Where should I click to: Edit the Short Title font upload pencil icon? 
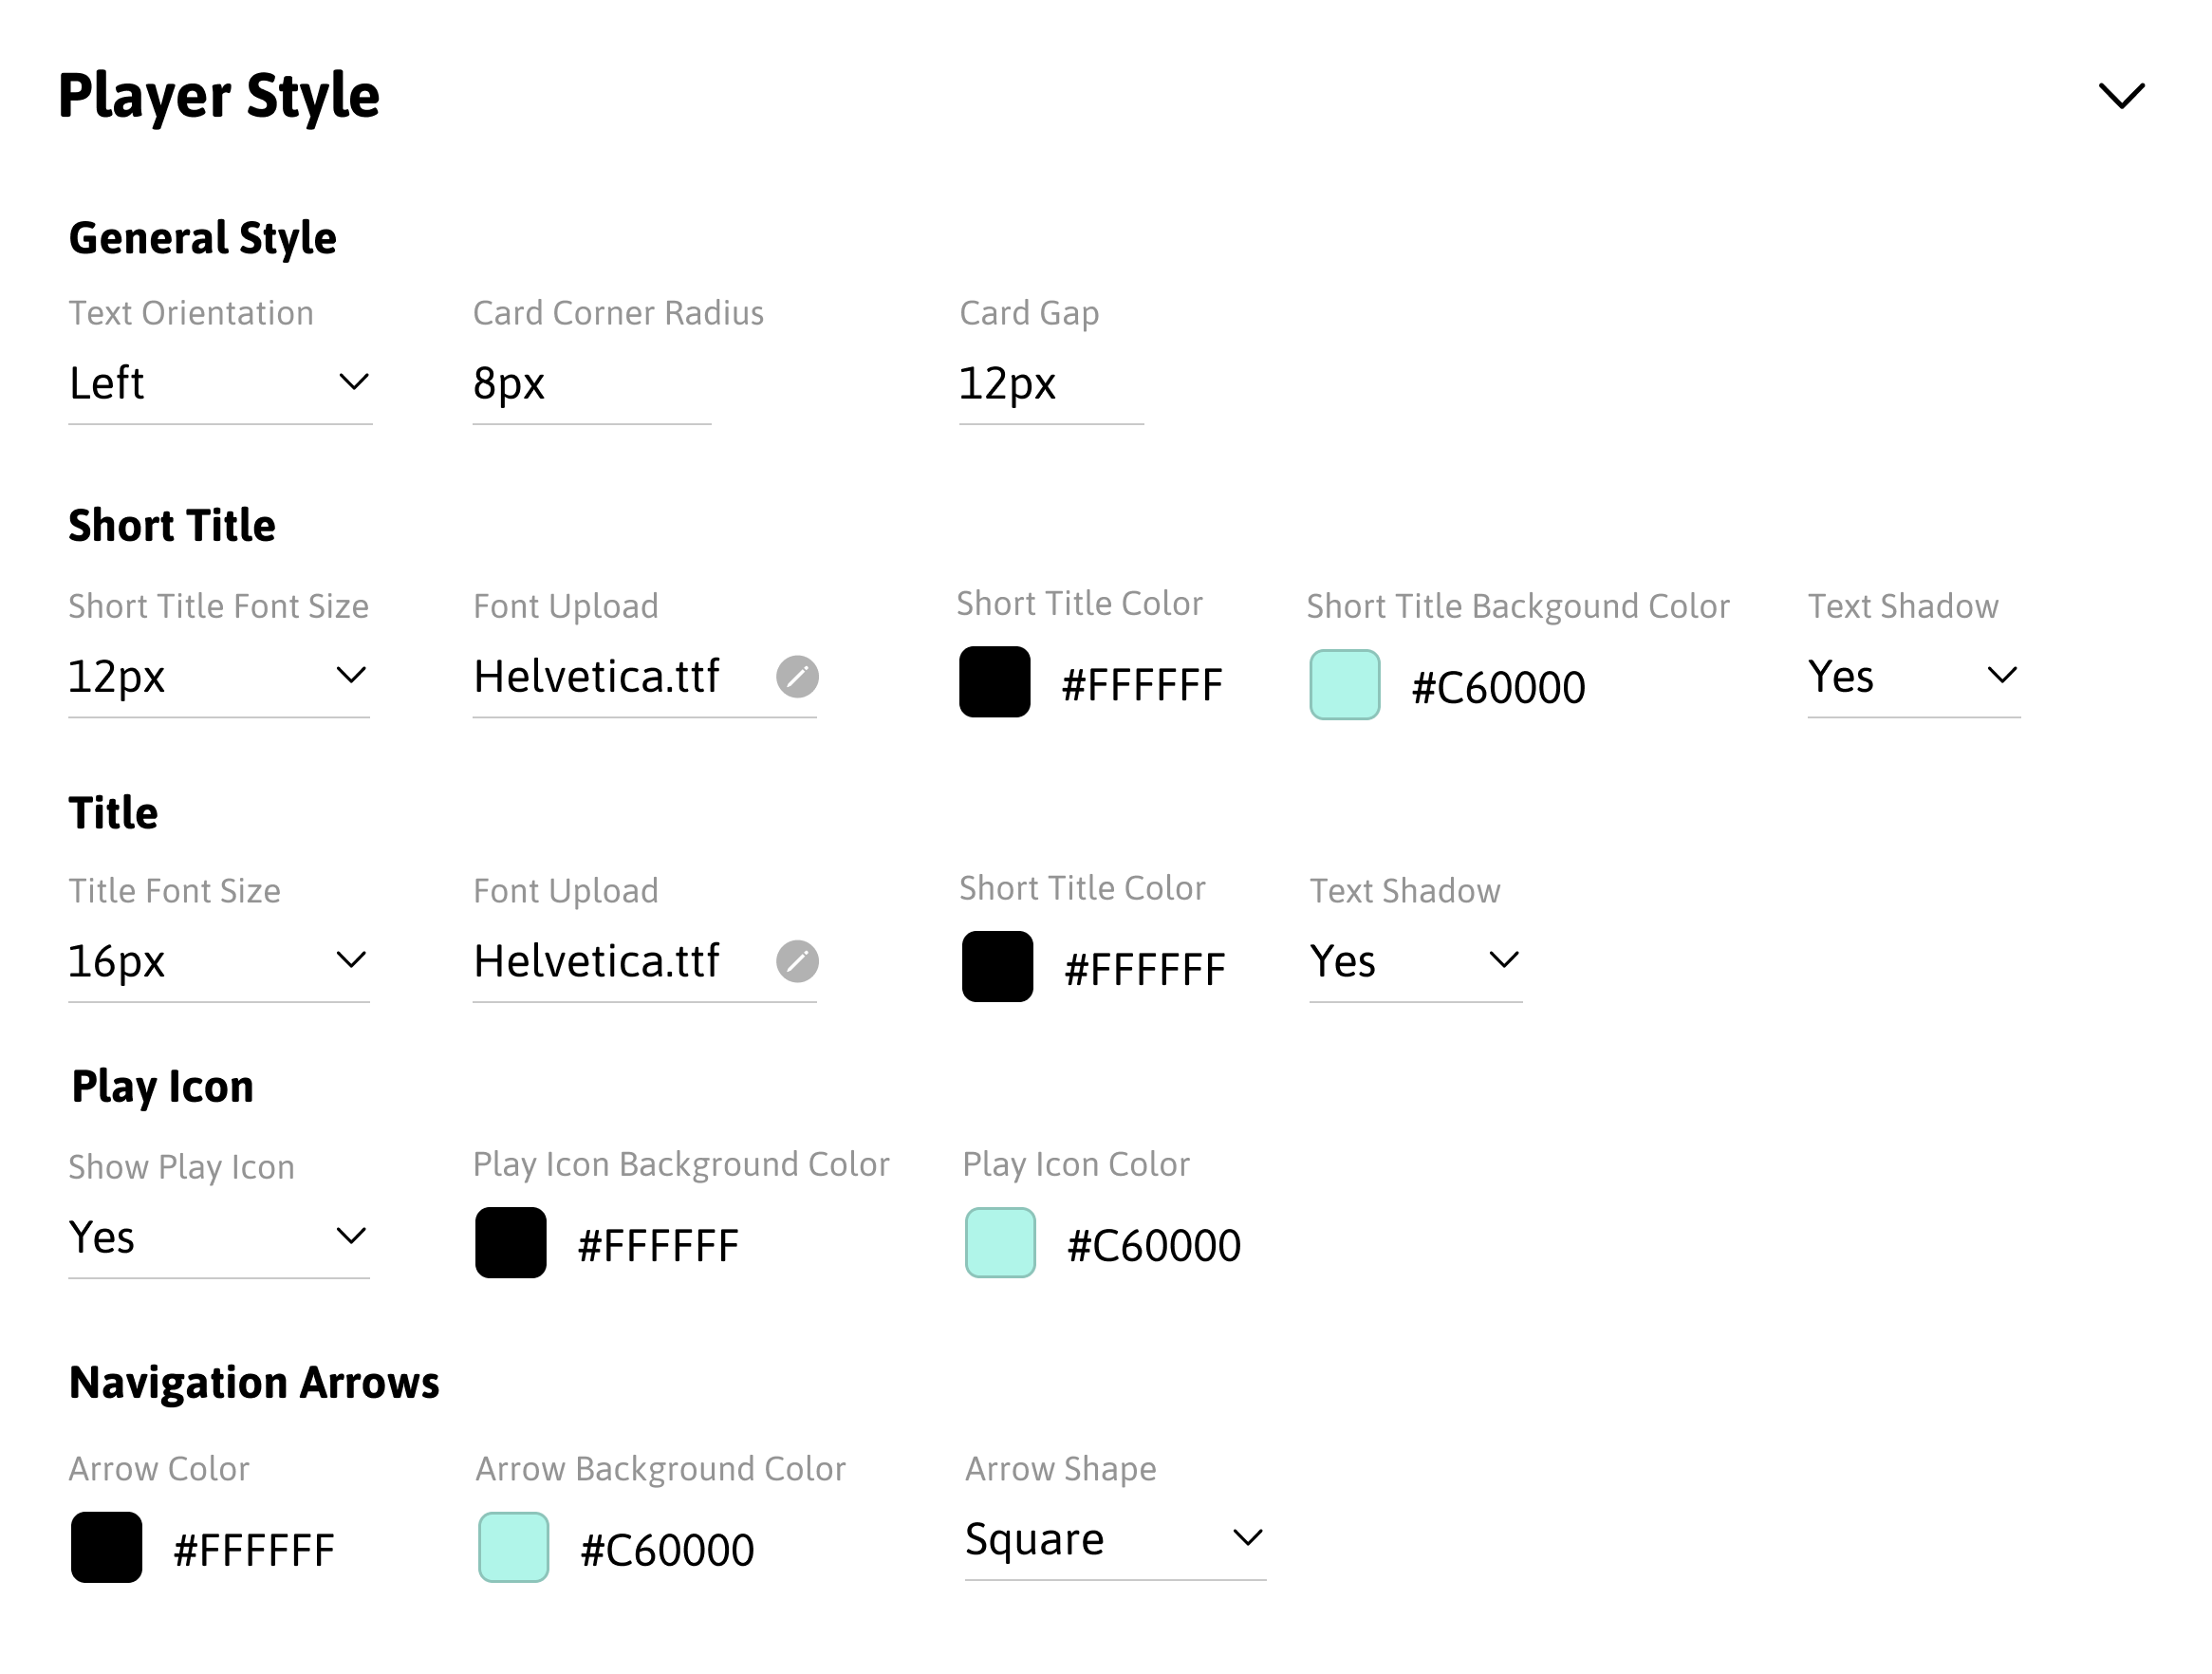click(797, 677)
